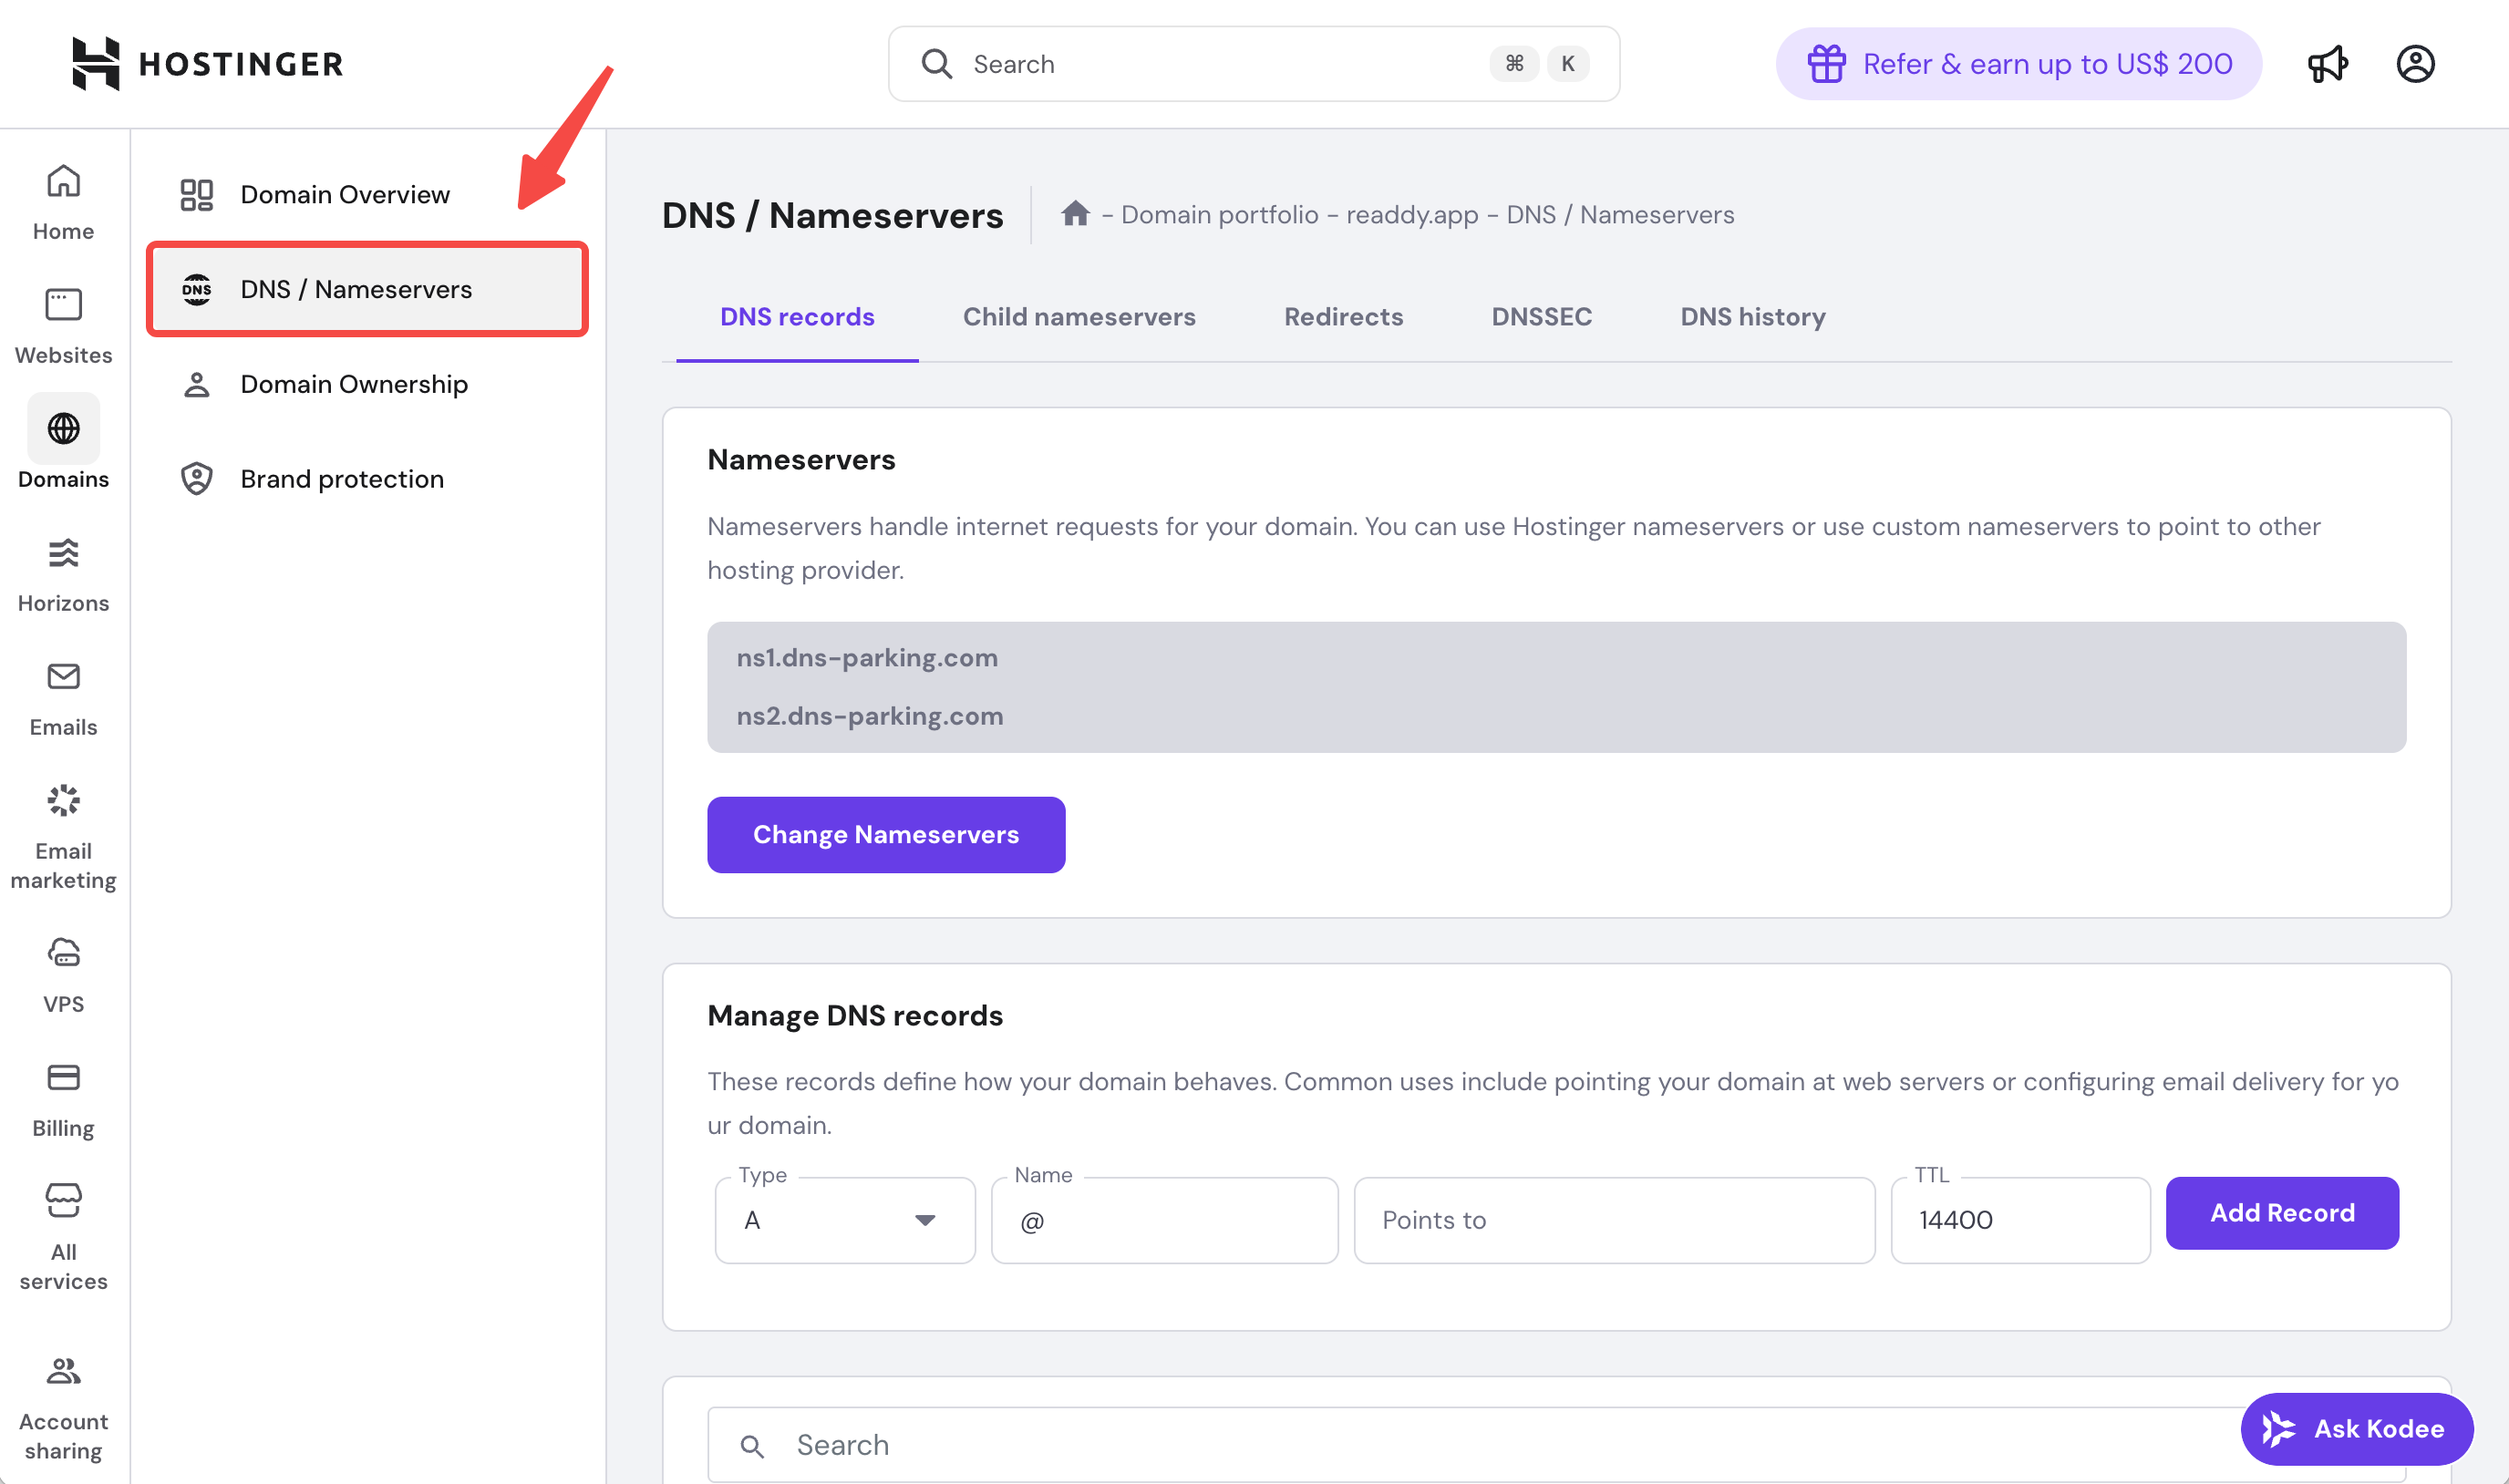Click the Hostinger logo
This screenshot has width=2509, height=1484.
coord(207,64)
